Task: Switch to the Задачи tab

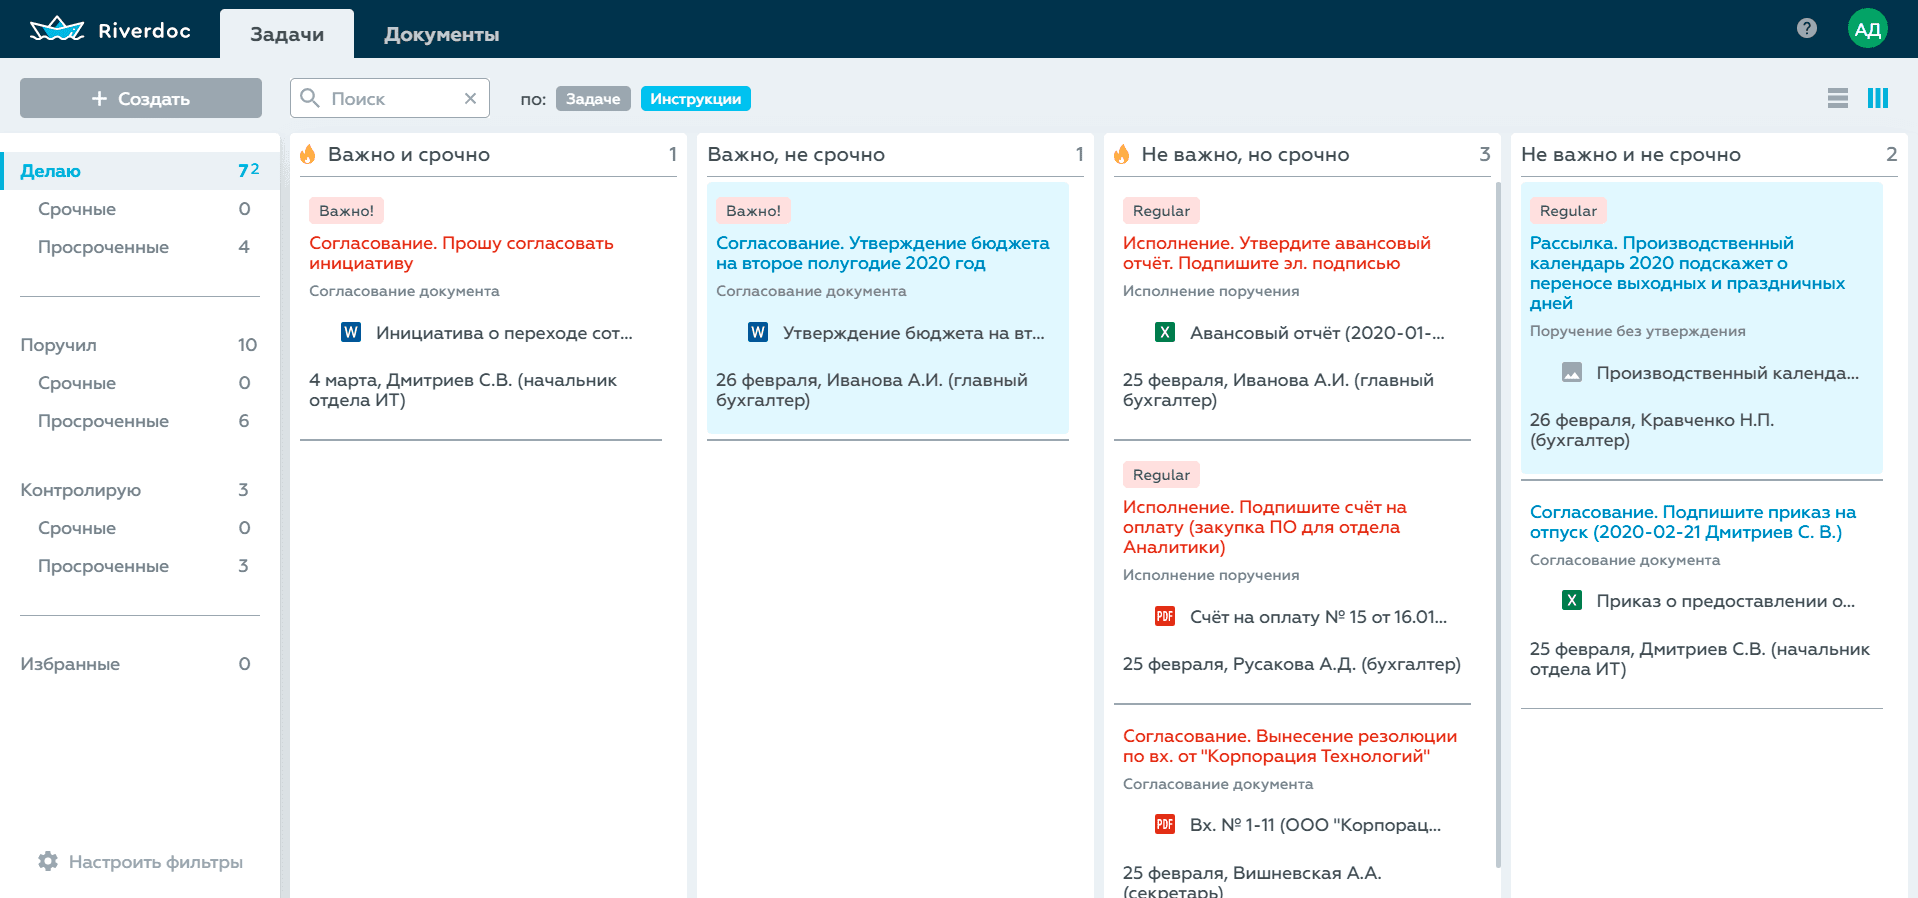Action: (287, 34)
